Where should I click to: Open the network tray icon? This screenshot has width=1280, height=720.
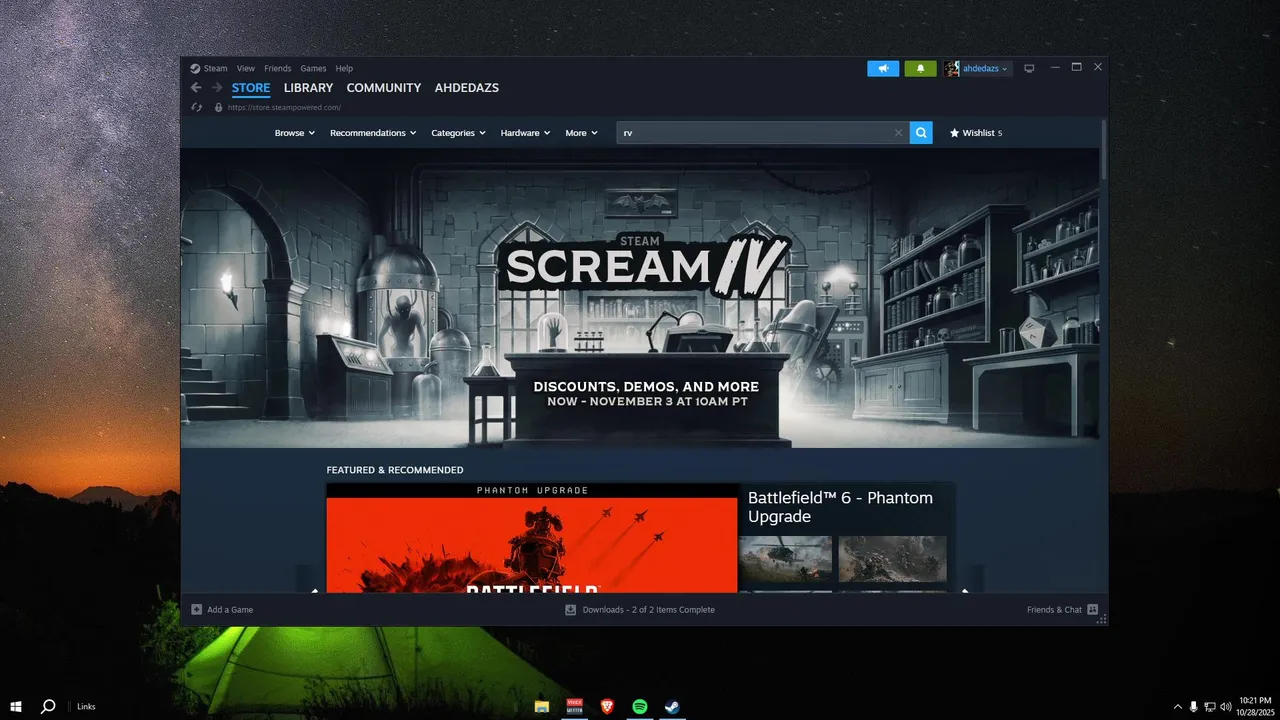pyautogui.click(x=1210, y=706)
